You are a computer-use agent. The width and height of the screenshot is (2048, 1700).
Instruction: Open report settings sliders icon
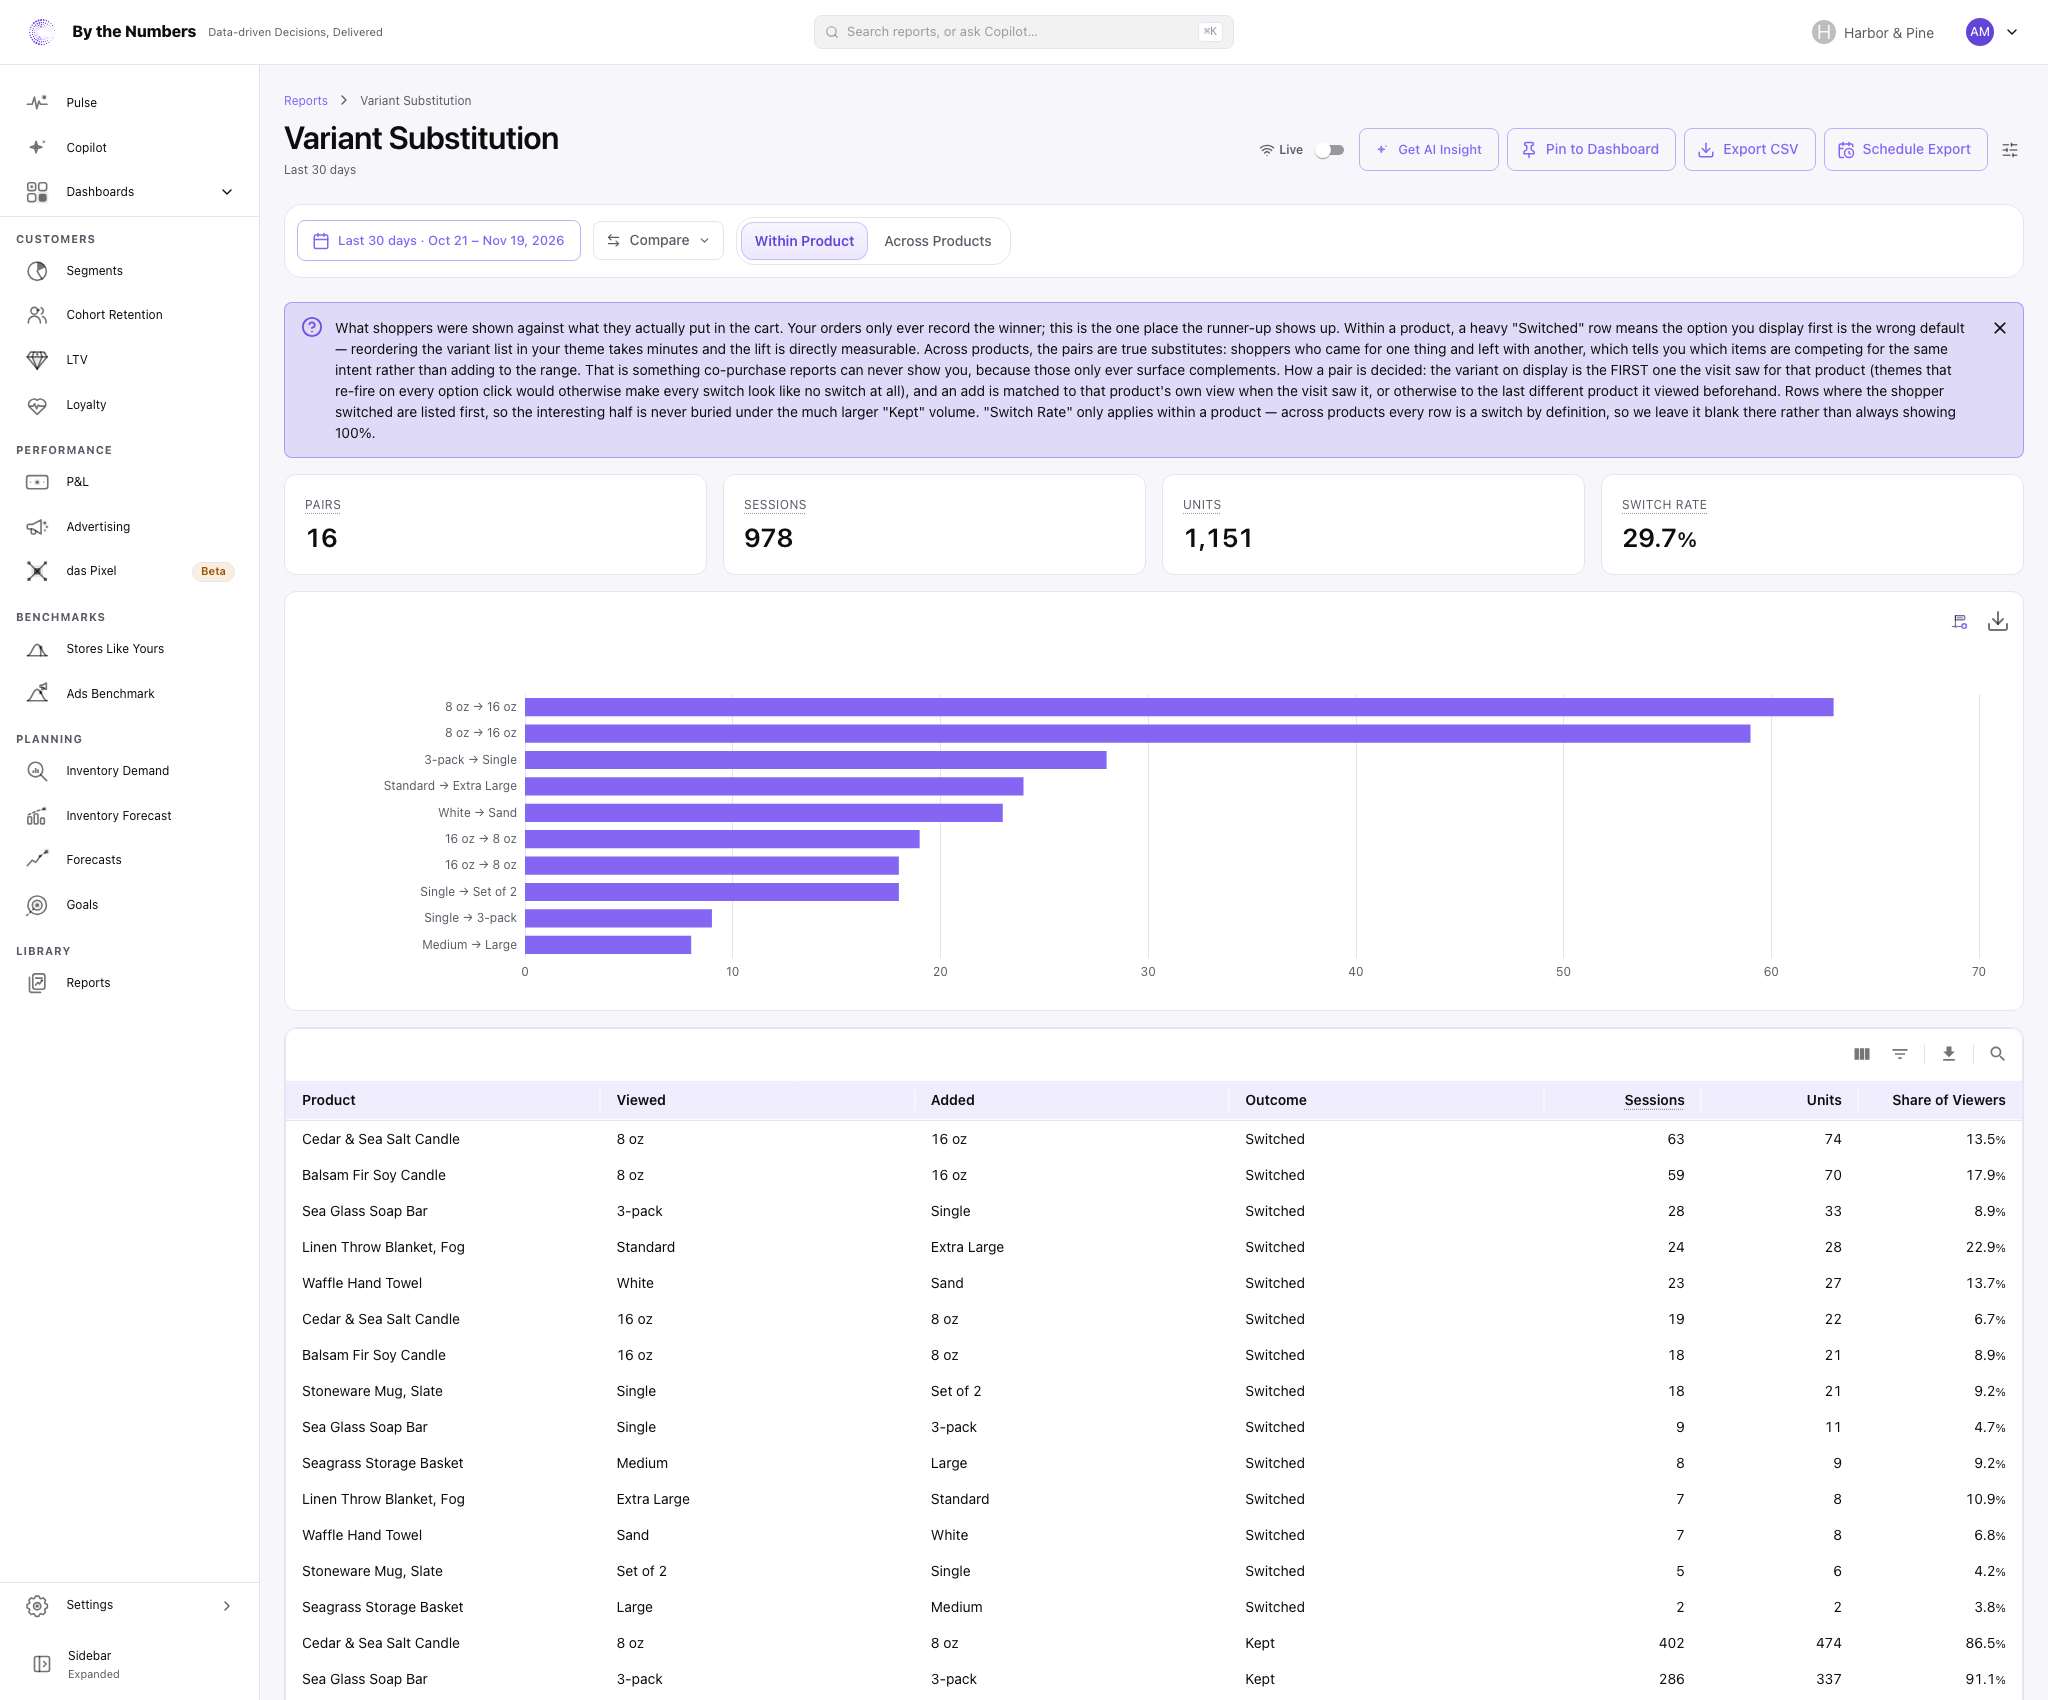click(2009, 150)
